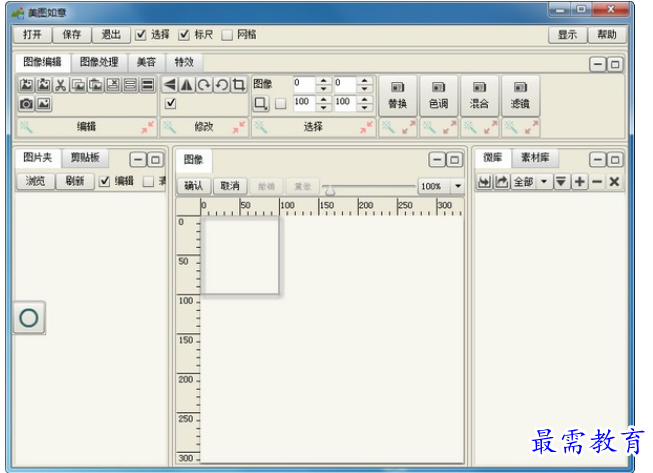The image size is (653, 473).
Task: Tick the cut-off checkbox right of 编辑
Action: click(x=148, y=181)
